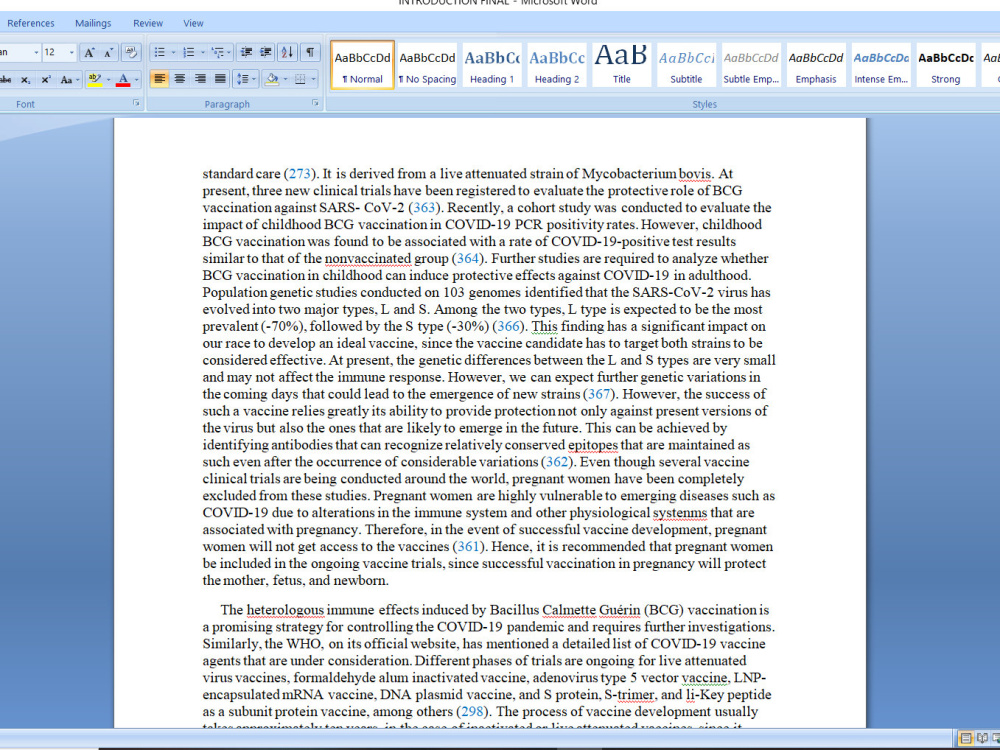Apply paragraph shading with paint bucket
Viewport: 1000px width, 750px height.
click(x=272, y=79)
